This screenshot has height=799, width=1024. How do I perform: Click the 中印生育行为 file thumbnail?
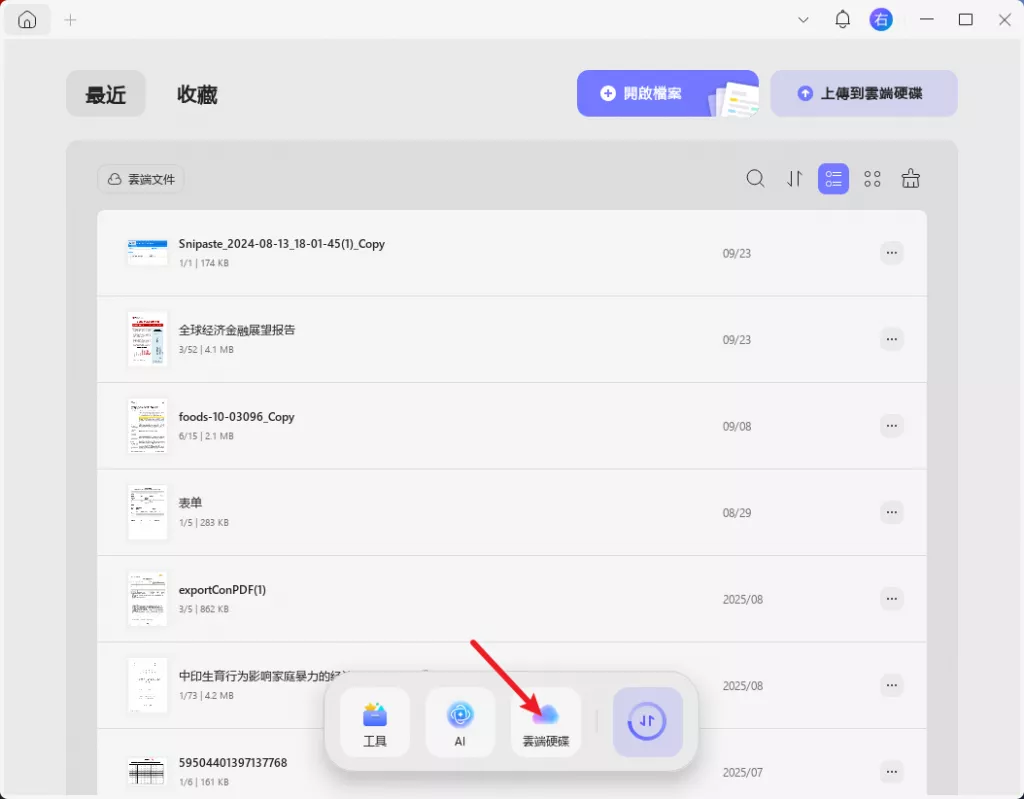[x=148, y=685]
